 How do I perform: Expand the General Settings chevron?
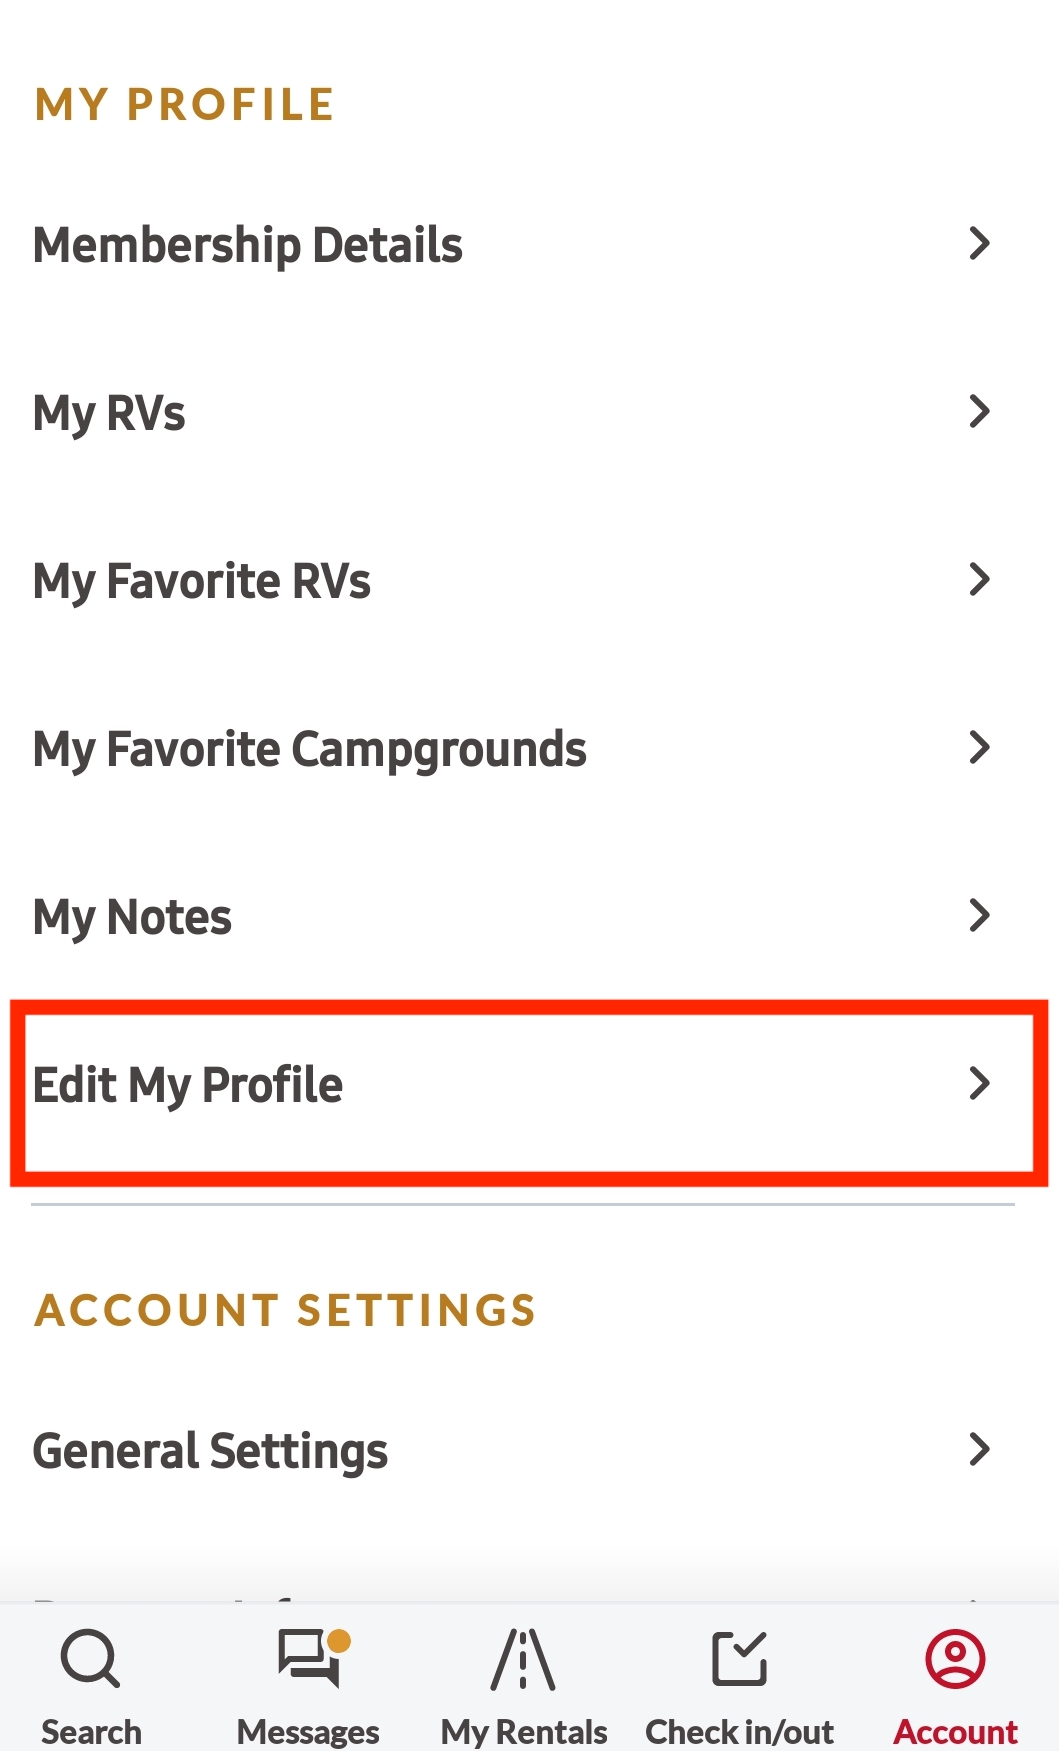coord(980,1449)
